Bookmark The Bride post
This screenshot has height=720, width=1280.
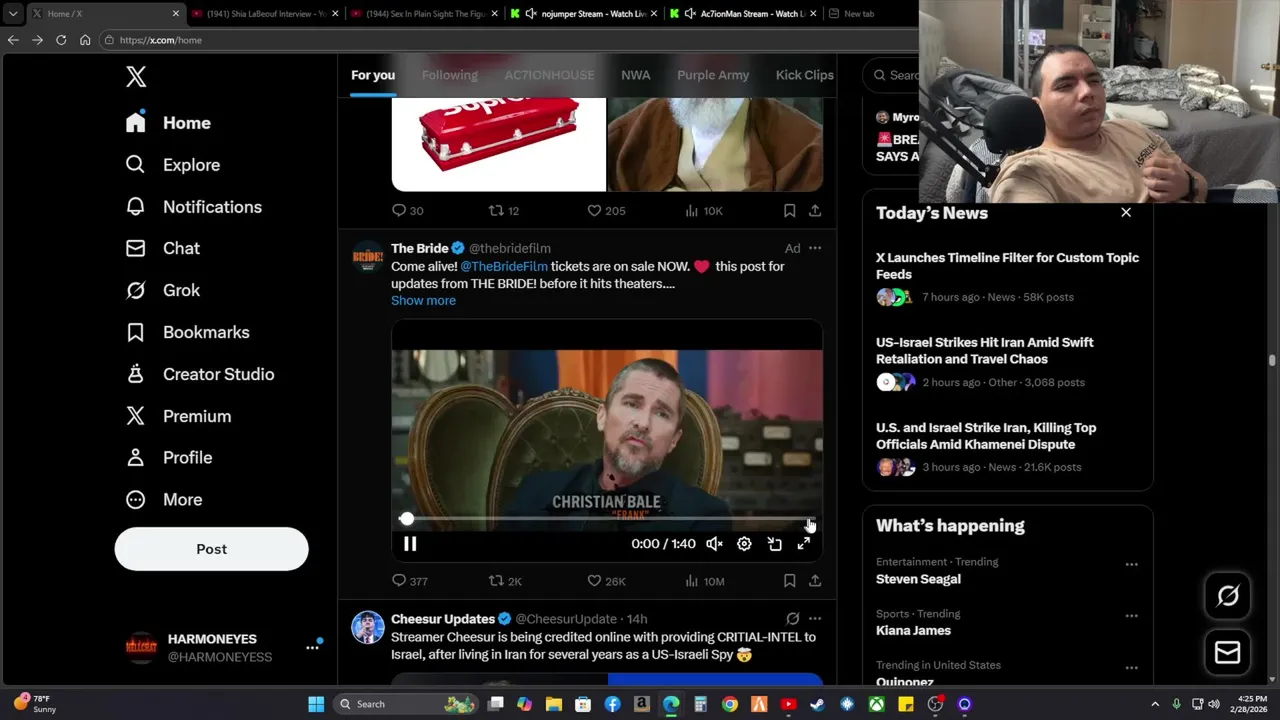click(789, 581)
